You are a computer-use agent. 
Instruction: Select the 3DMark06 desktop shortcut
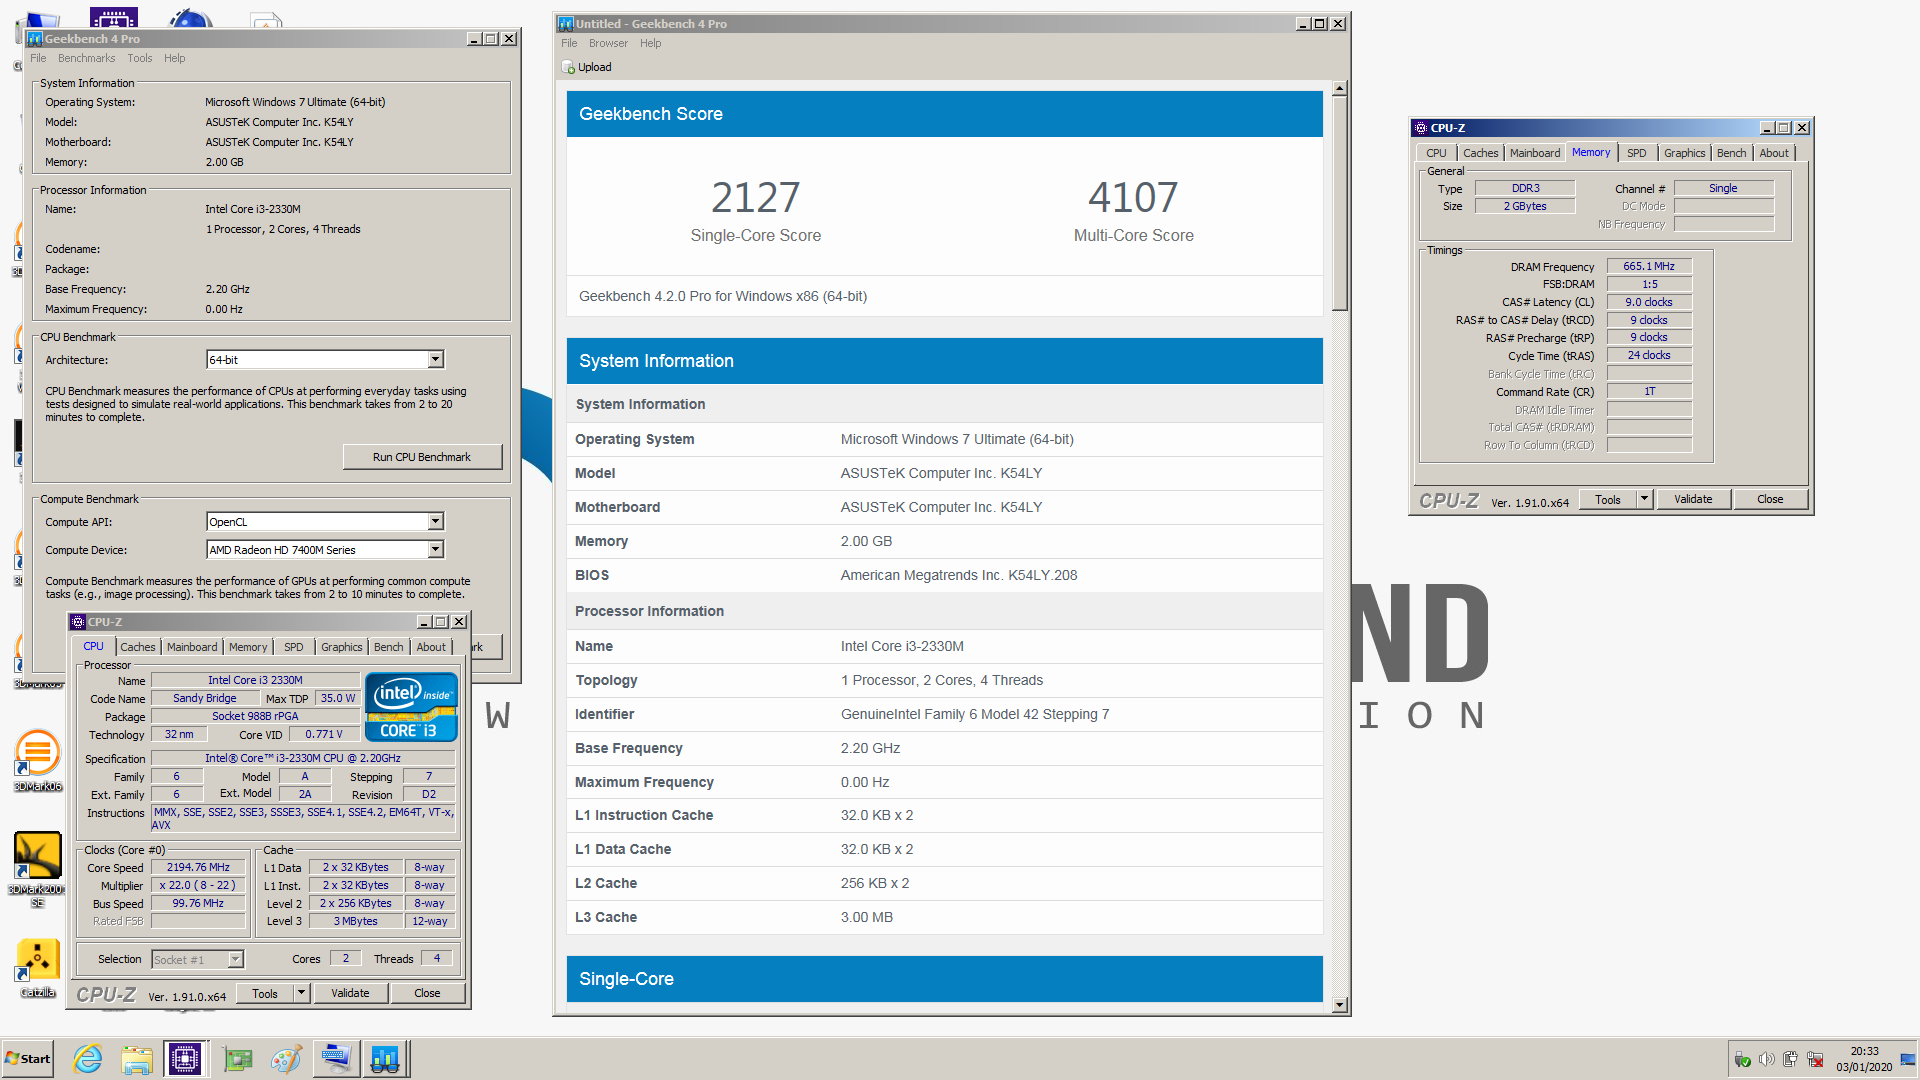38,761
